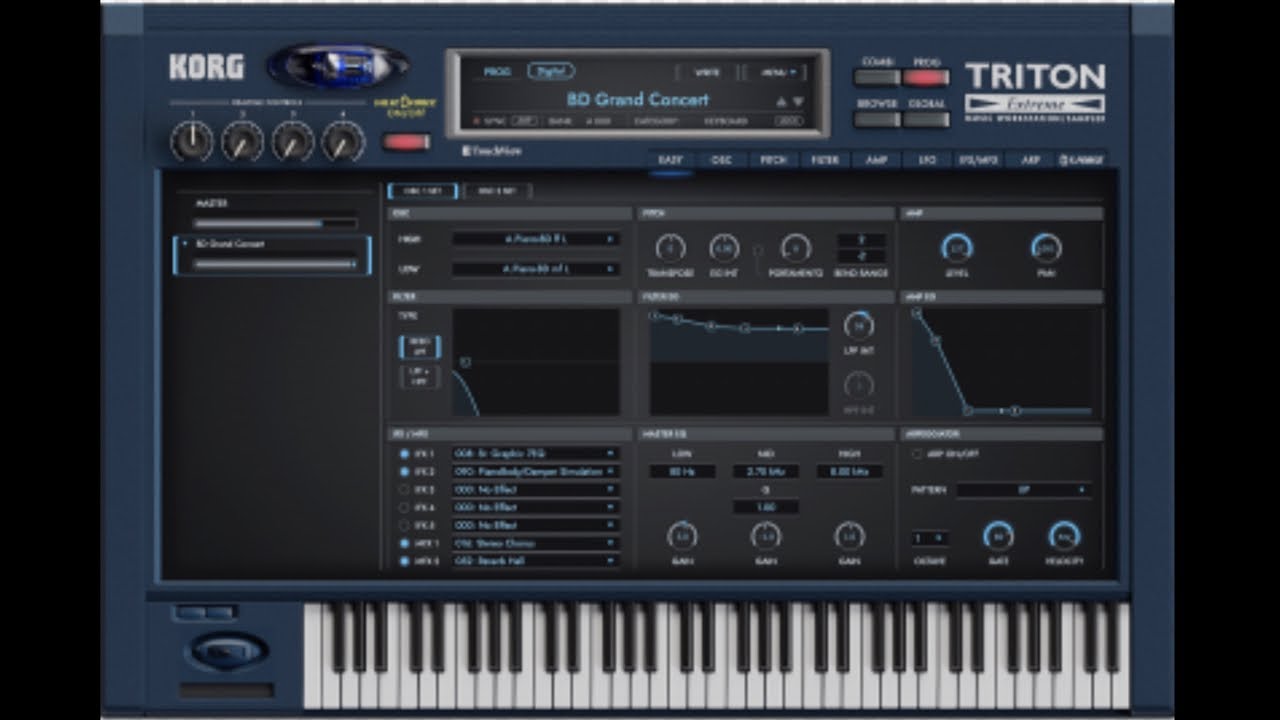Open arpeggiator Pattern dropdown
Viewport: 1280px width, 720px height.
1024,490
